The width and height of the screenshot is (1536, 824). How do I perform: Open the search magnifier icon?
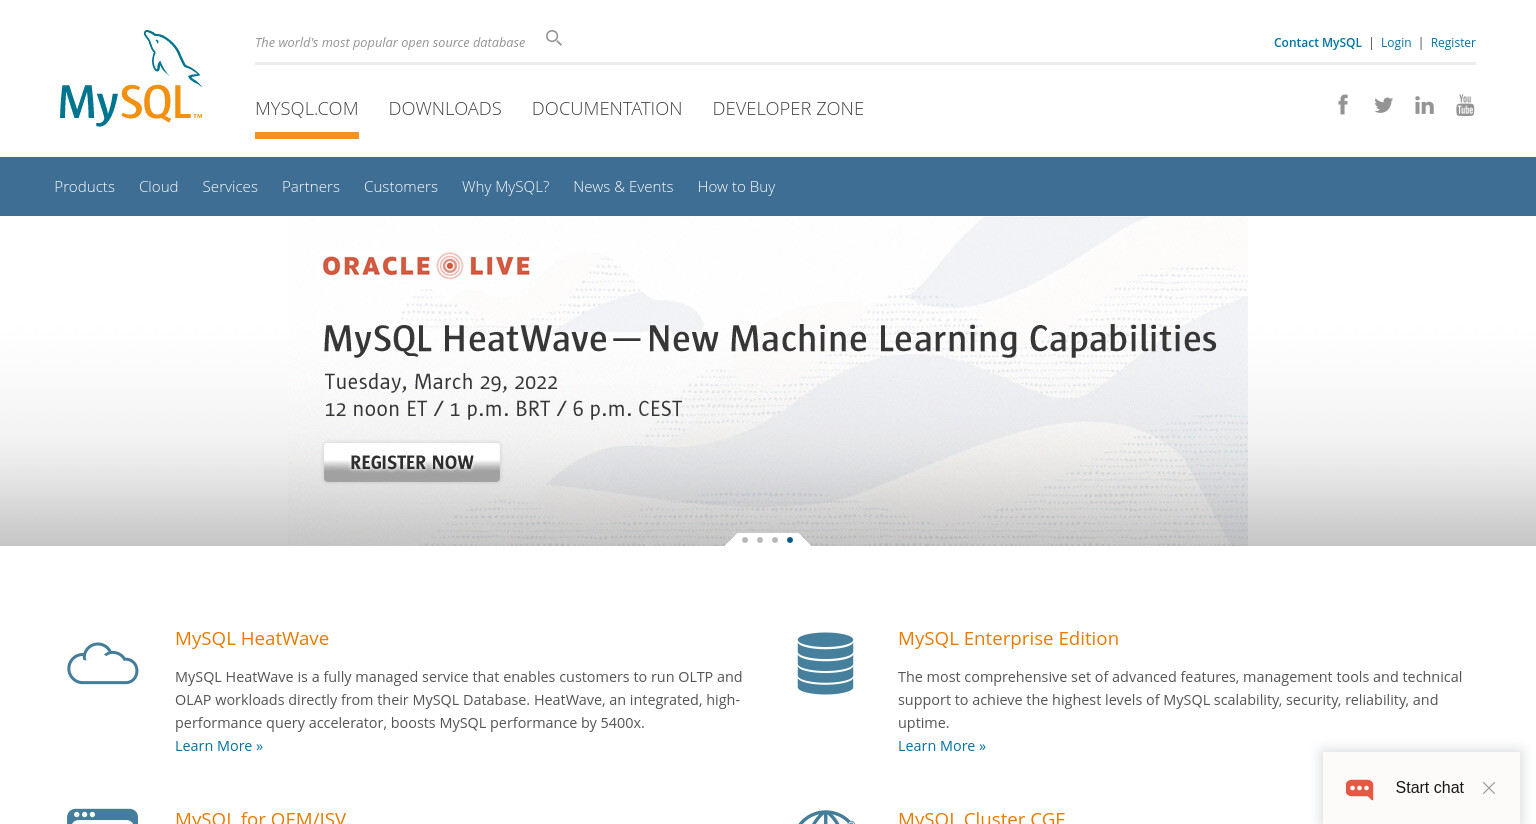pos(554,38)
